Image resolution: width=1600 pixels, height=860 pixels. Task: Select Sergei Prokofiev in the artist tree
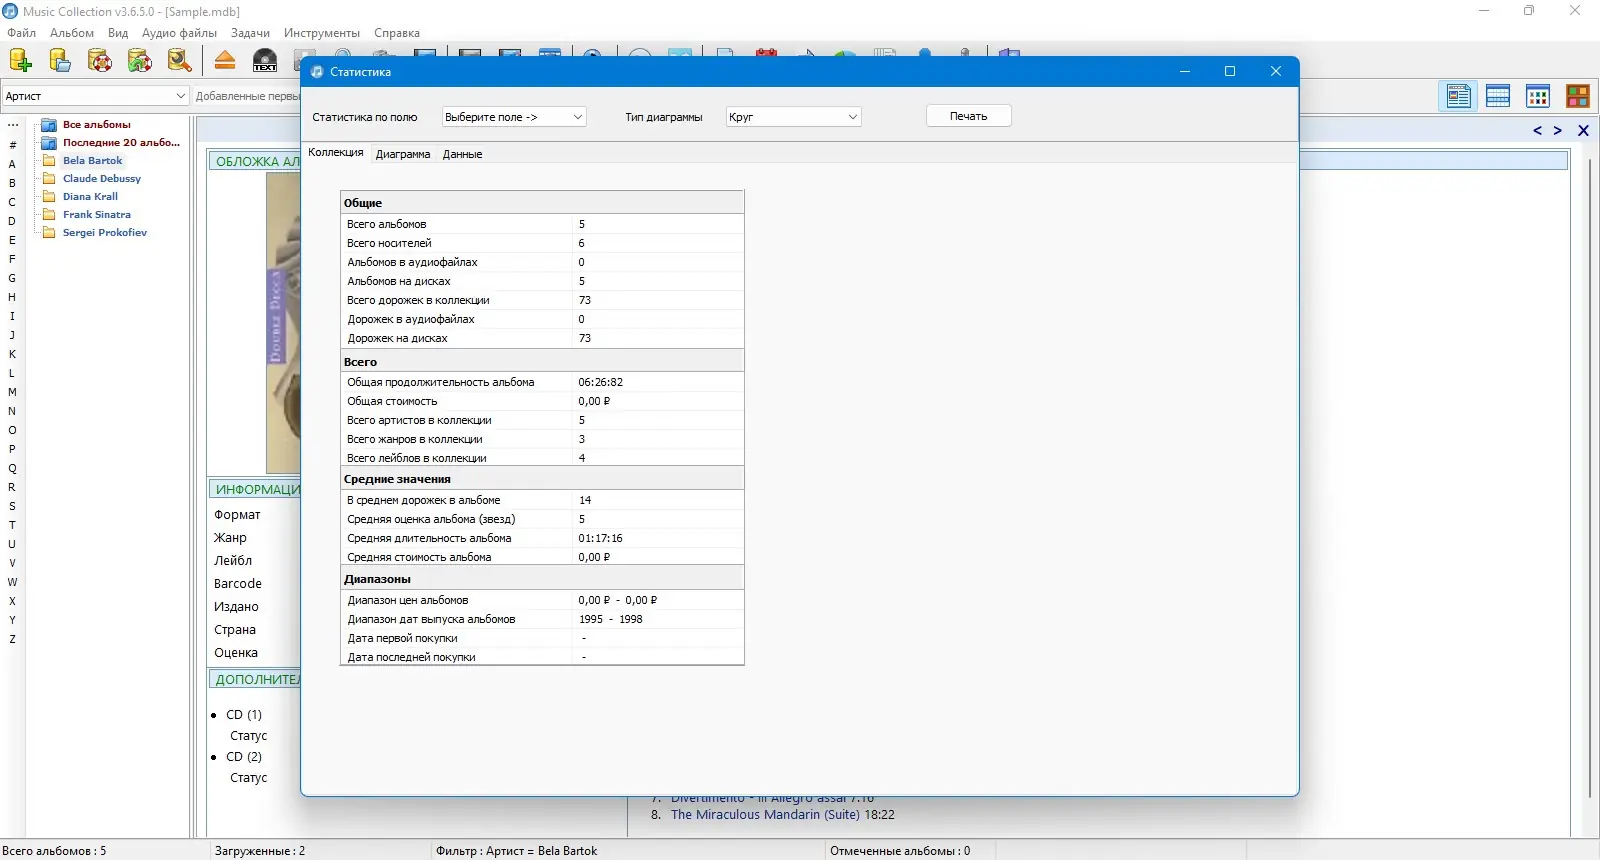[104, 233]
